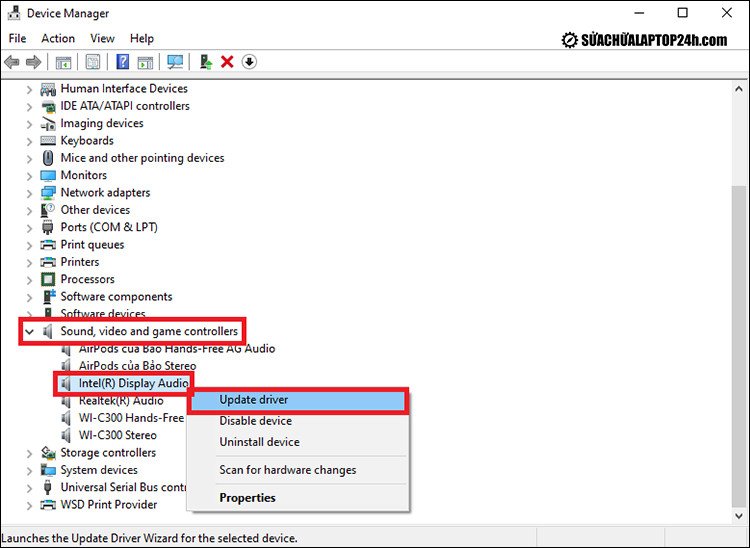Select Mice and other pointing devices label
This screenshot has width=750, height=548.
142,158
